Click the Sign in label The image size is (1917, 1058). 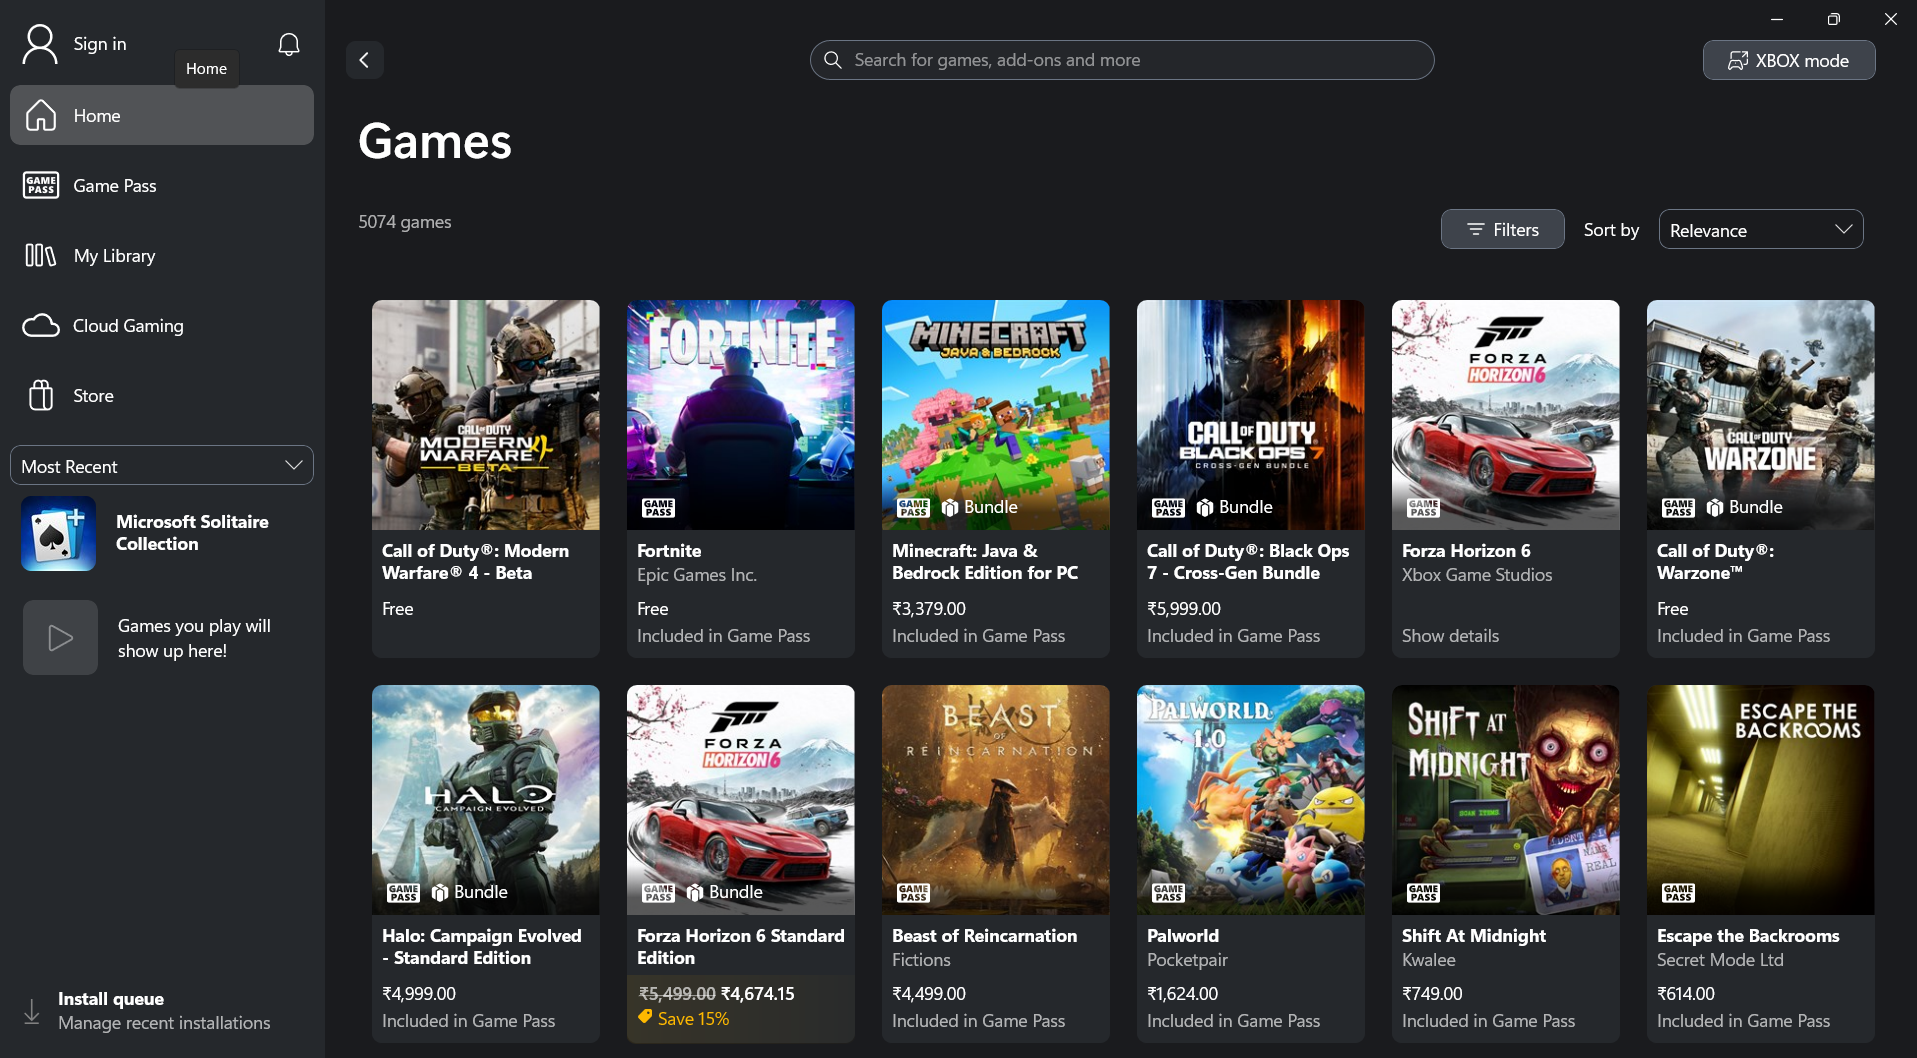[100, 44]
